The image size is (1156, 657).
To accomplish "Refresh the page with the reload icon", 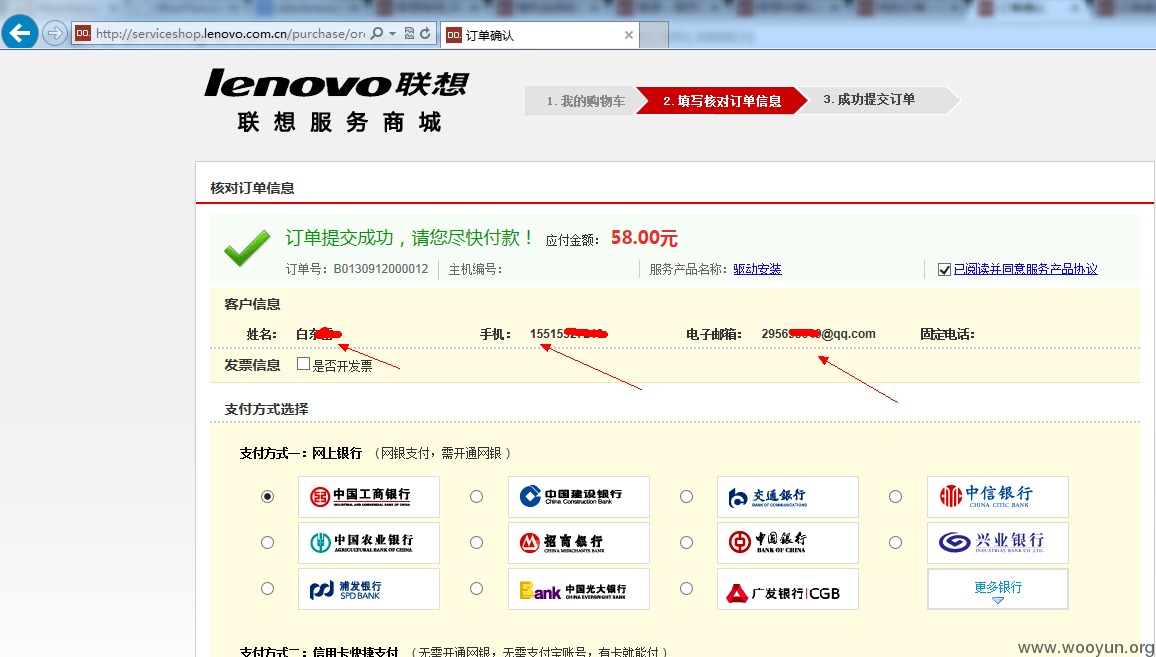I will point(425,33).
